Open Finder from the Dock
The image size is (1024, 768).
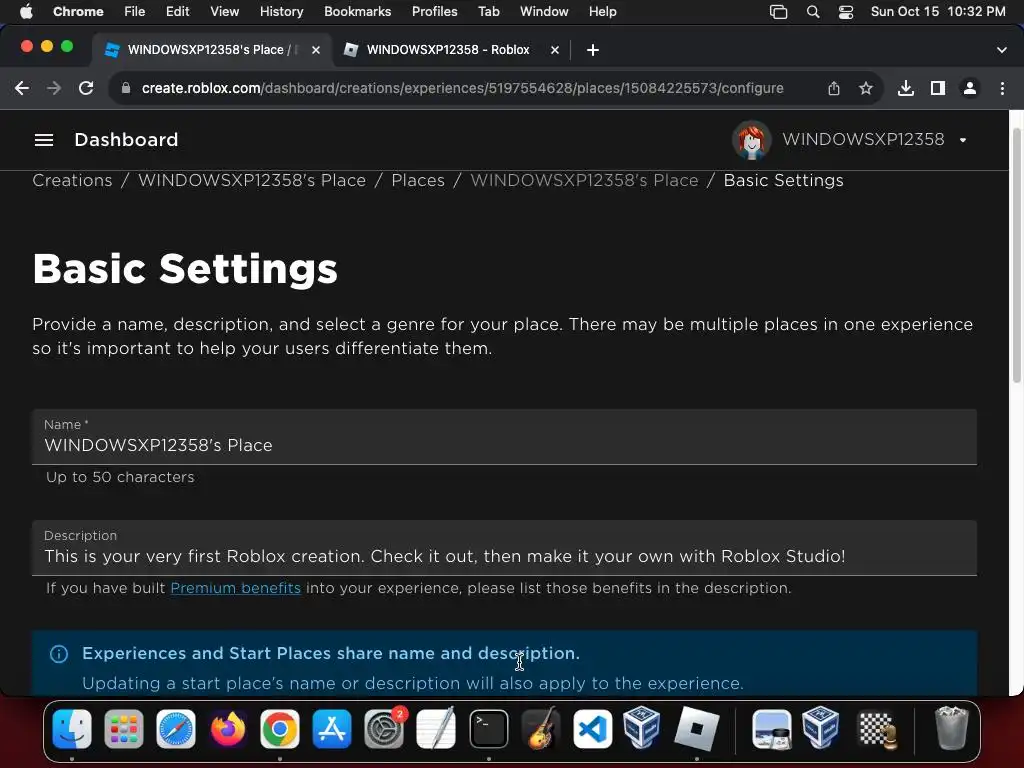72,729
